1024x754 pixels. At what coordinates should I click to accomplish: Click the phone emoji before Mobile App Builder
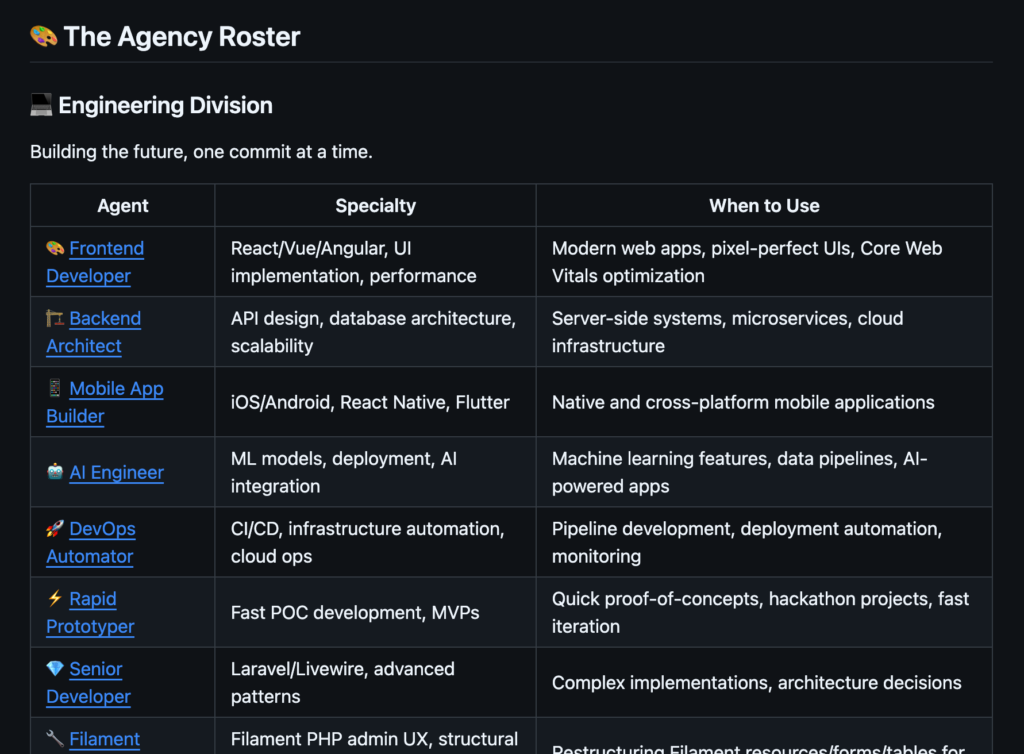[x=55, y=389]
